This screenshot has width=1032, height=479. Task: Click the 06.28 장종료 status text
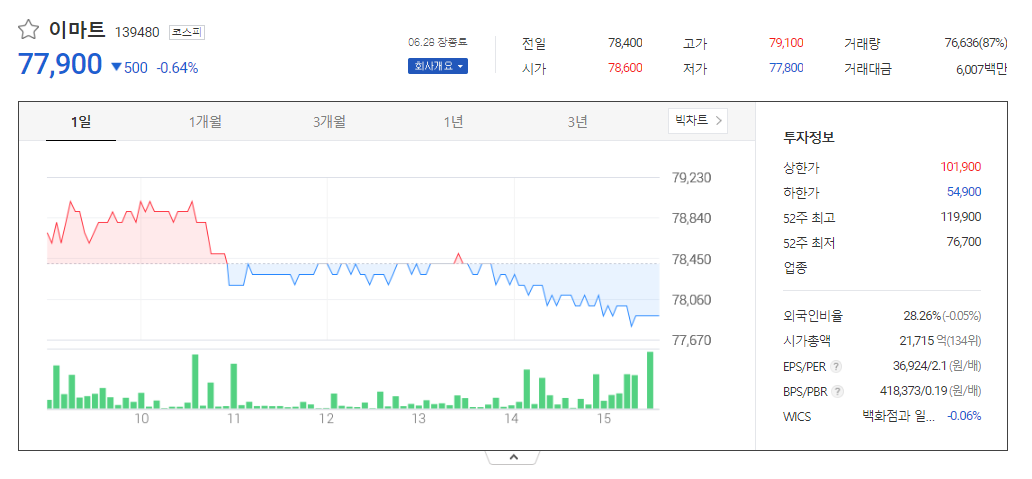coord(437,42)
